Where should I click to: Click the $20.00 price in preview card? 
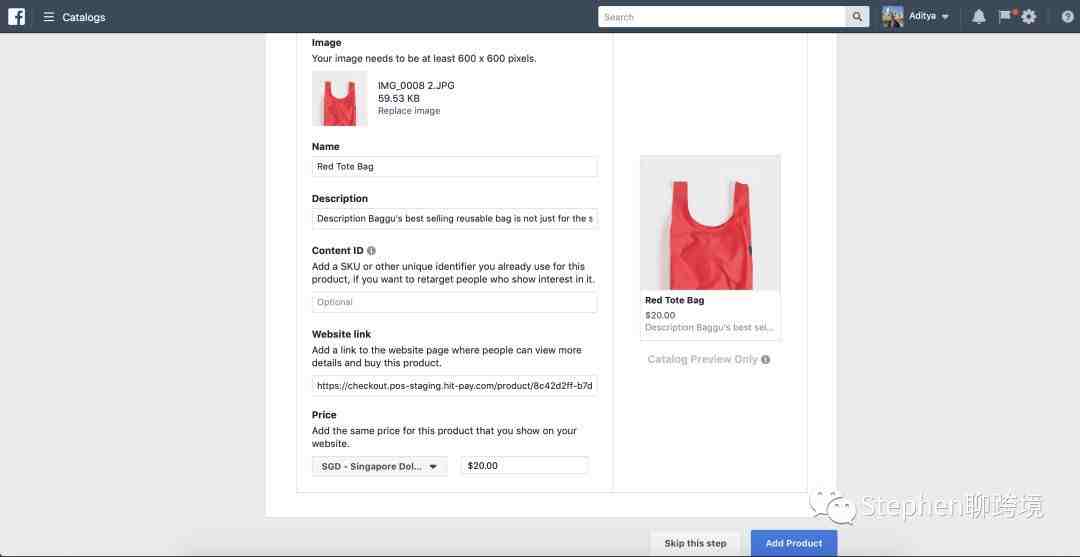click(660, 315)
